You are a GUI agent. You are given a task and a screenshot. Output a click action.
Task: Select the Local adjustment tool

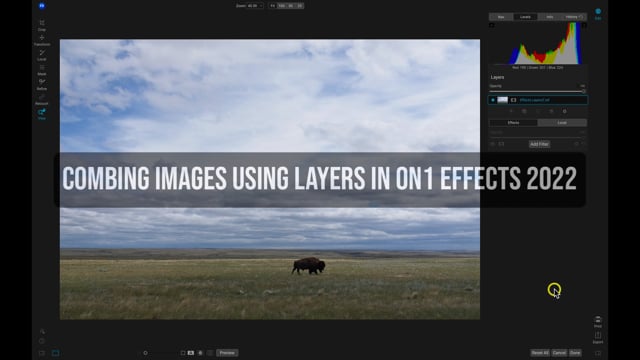[42, 55]
